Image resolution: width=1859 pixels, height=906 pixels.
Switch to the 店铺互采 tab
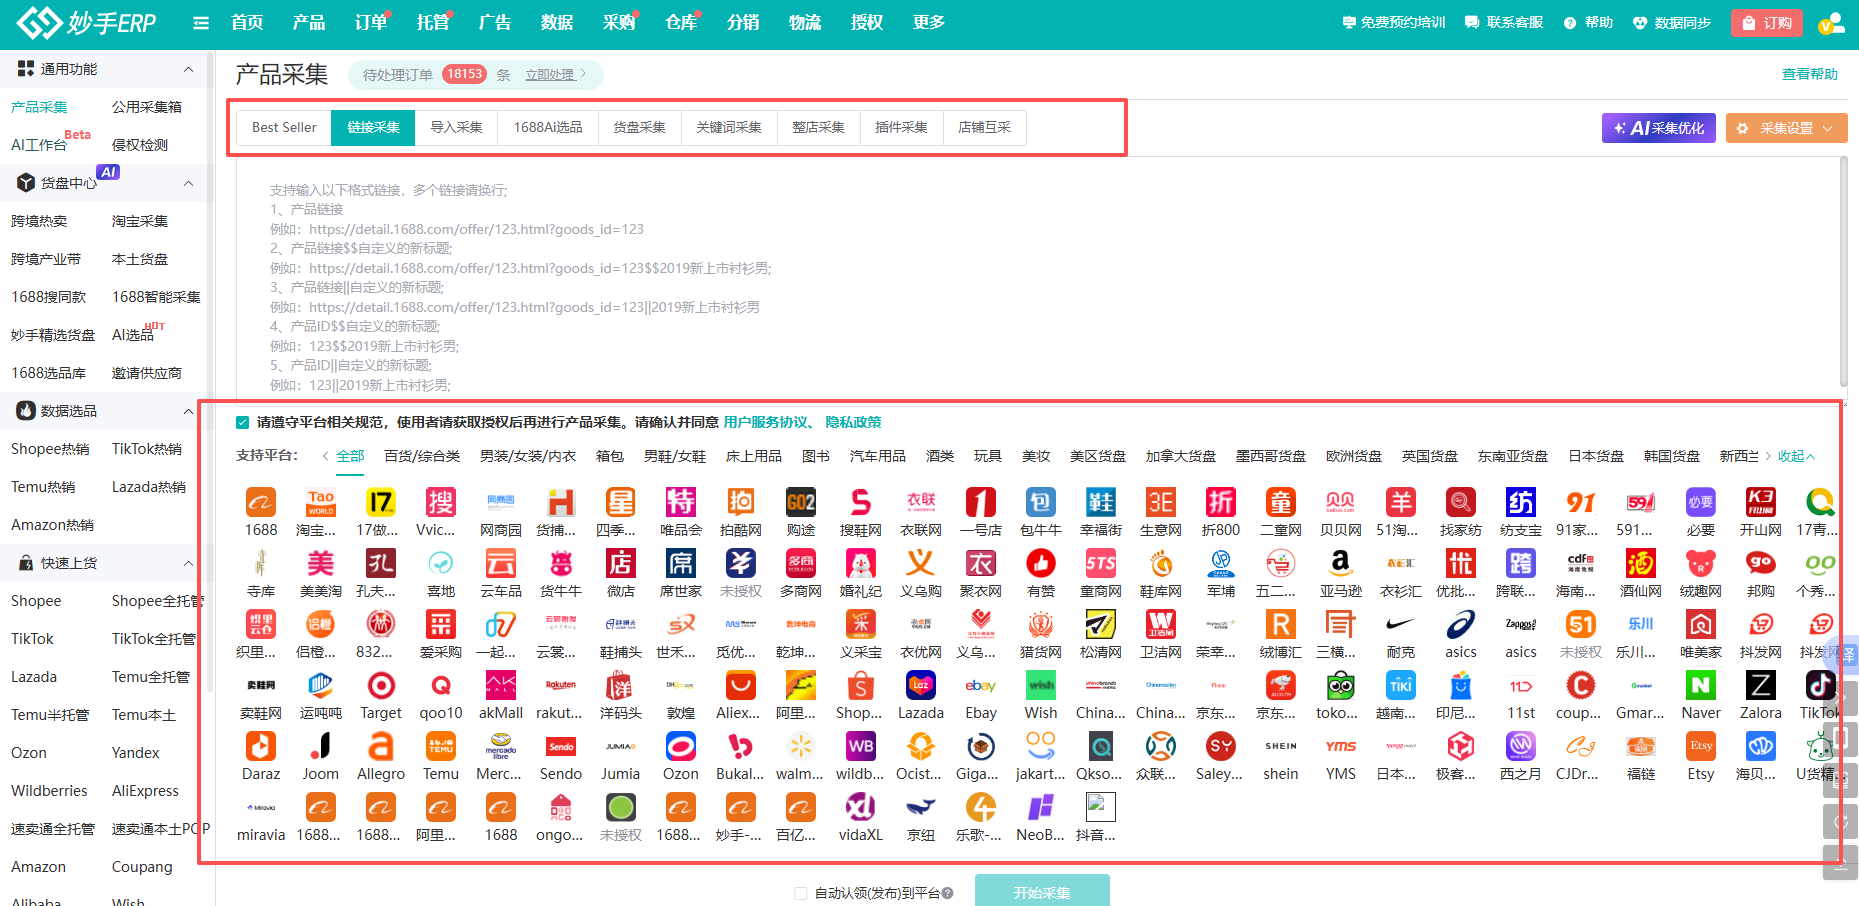tap(984, 127)
